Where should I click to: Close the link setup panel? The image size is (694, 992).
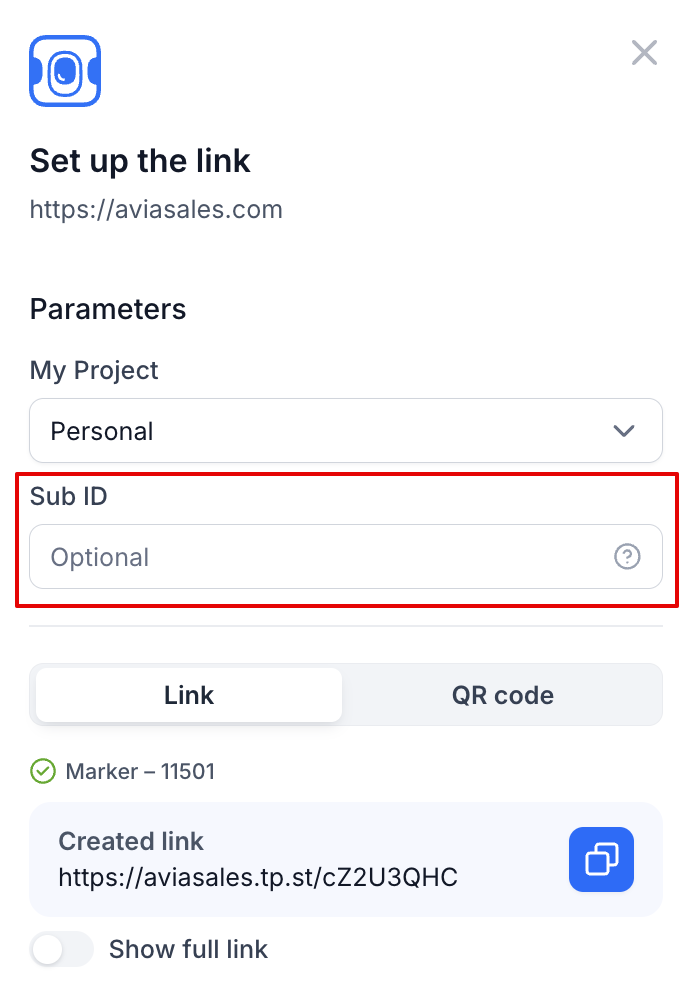(x=644, y=53)
